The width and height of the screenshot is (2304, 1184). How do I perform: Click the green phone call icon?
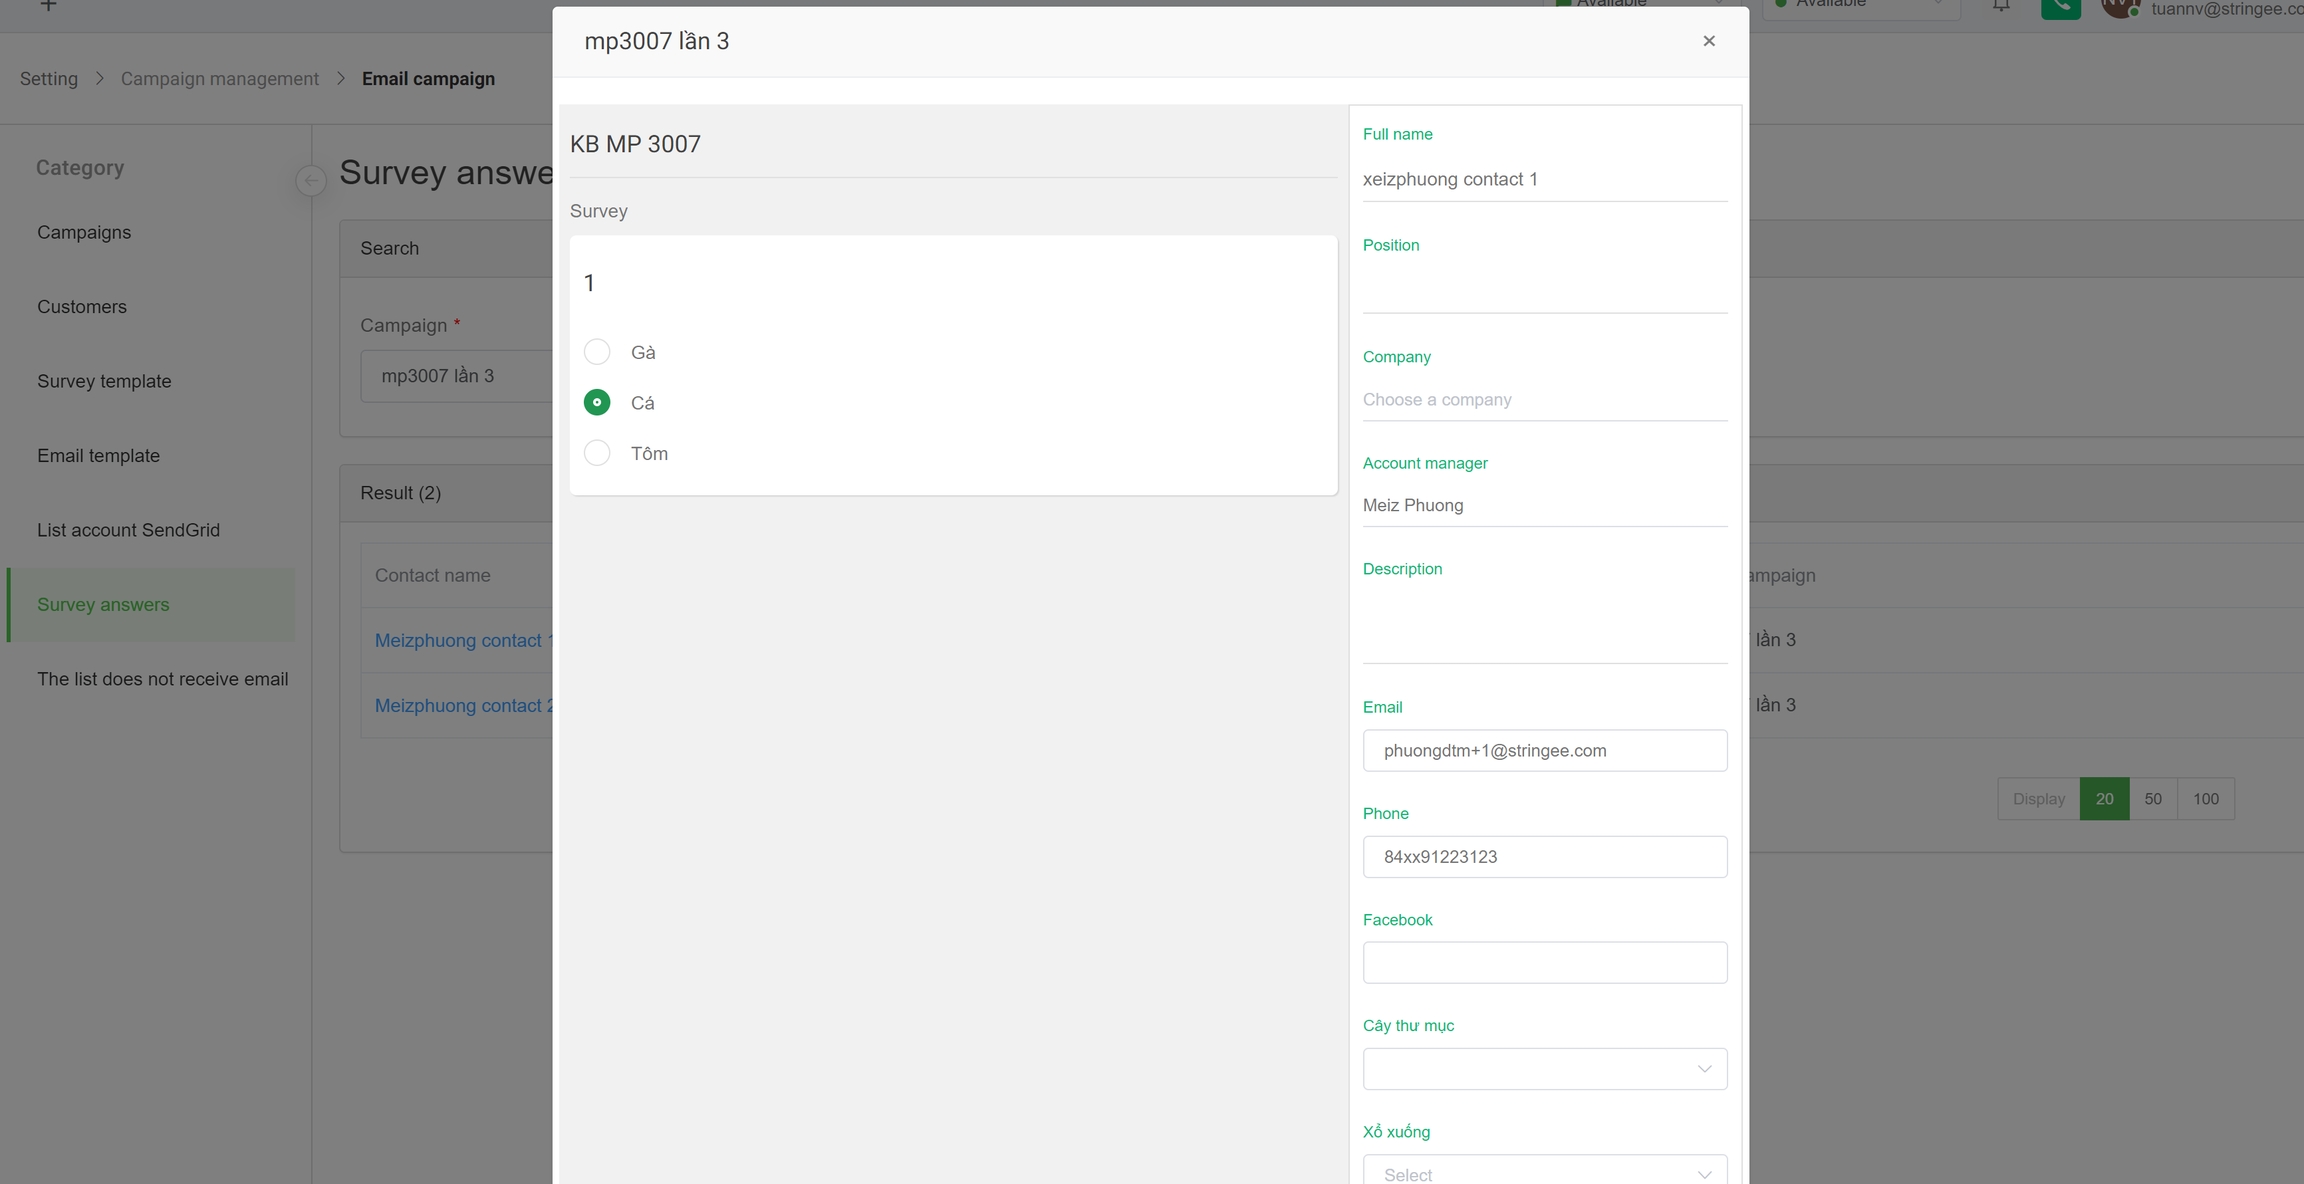point(2060,8)
